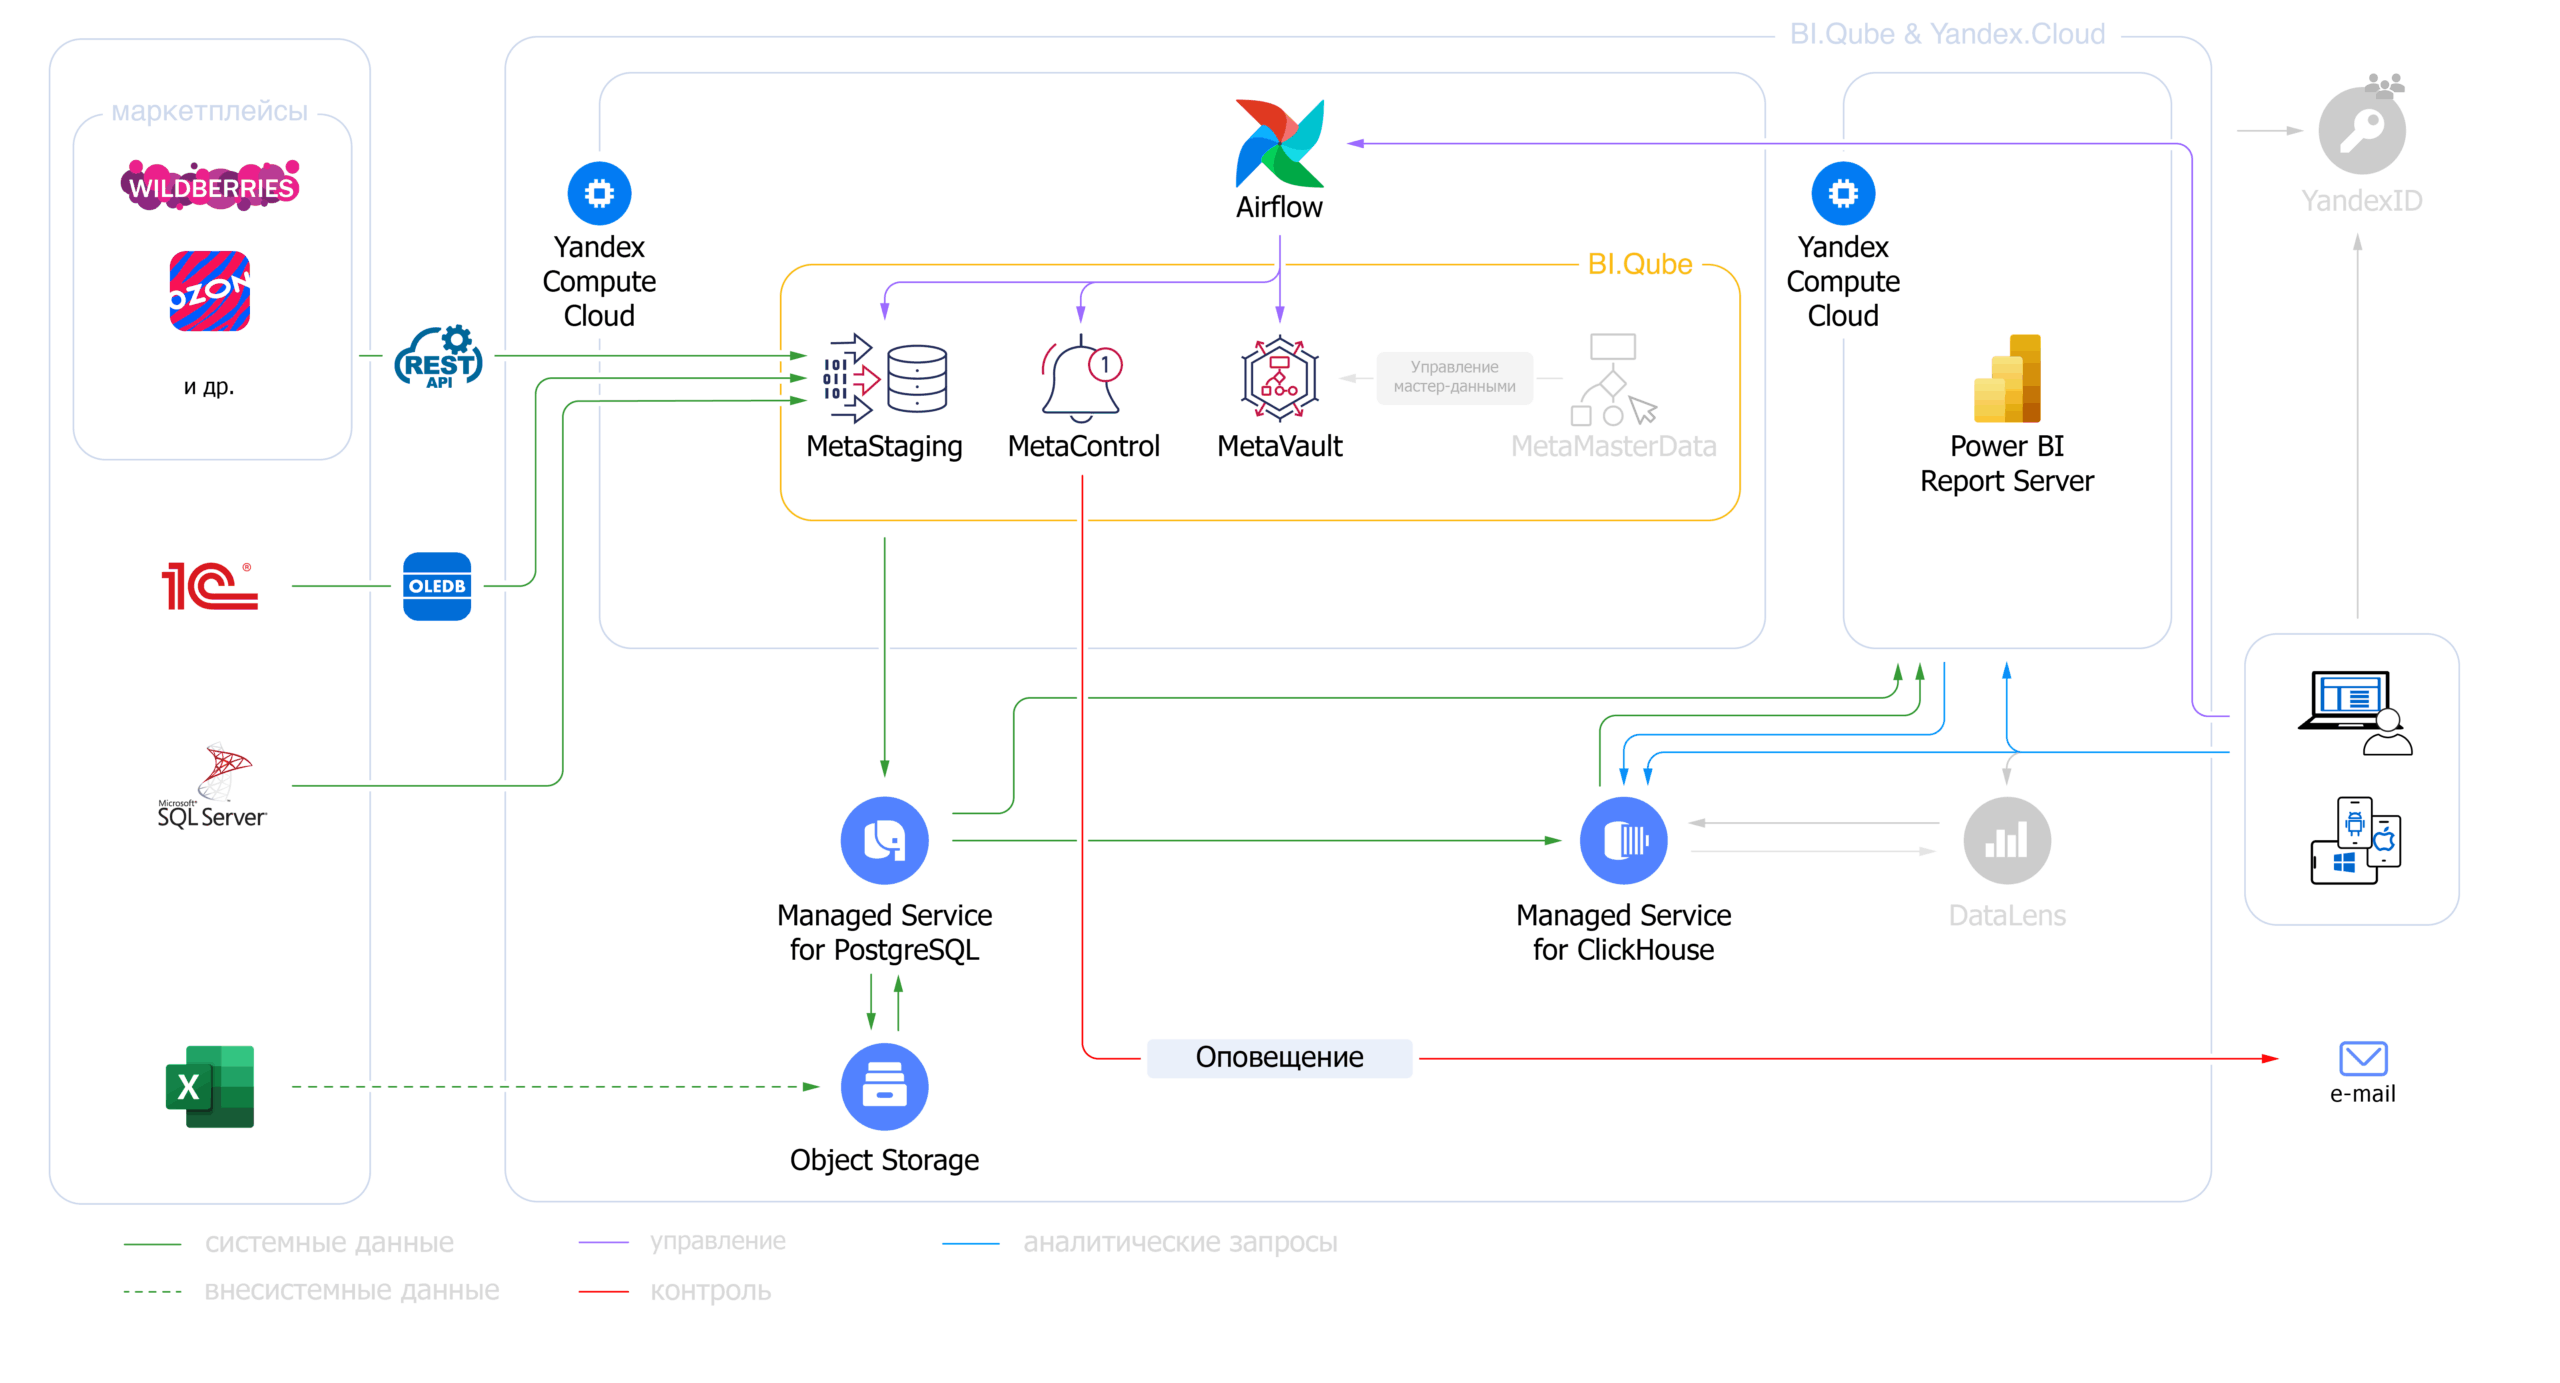Click the grey DataLens chart icon
The width and height of the screenshot is (2560, 1383).
(2006, 840)
